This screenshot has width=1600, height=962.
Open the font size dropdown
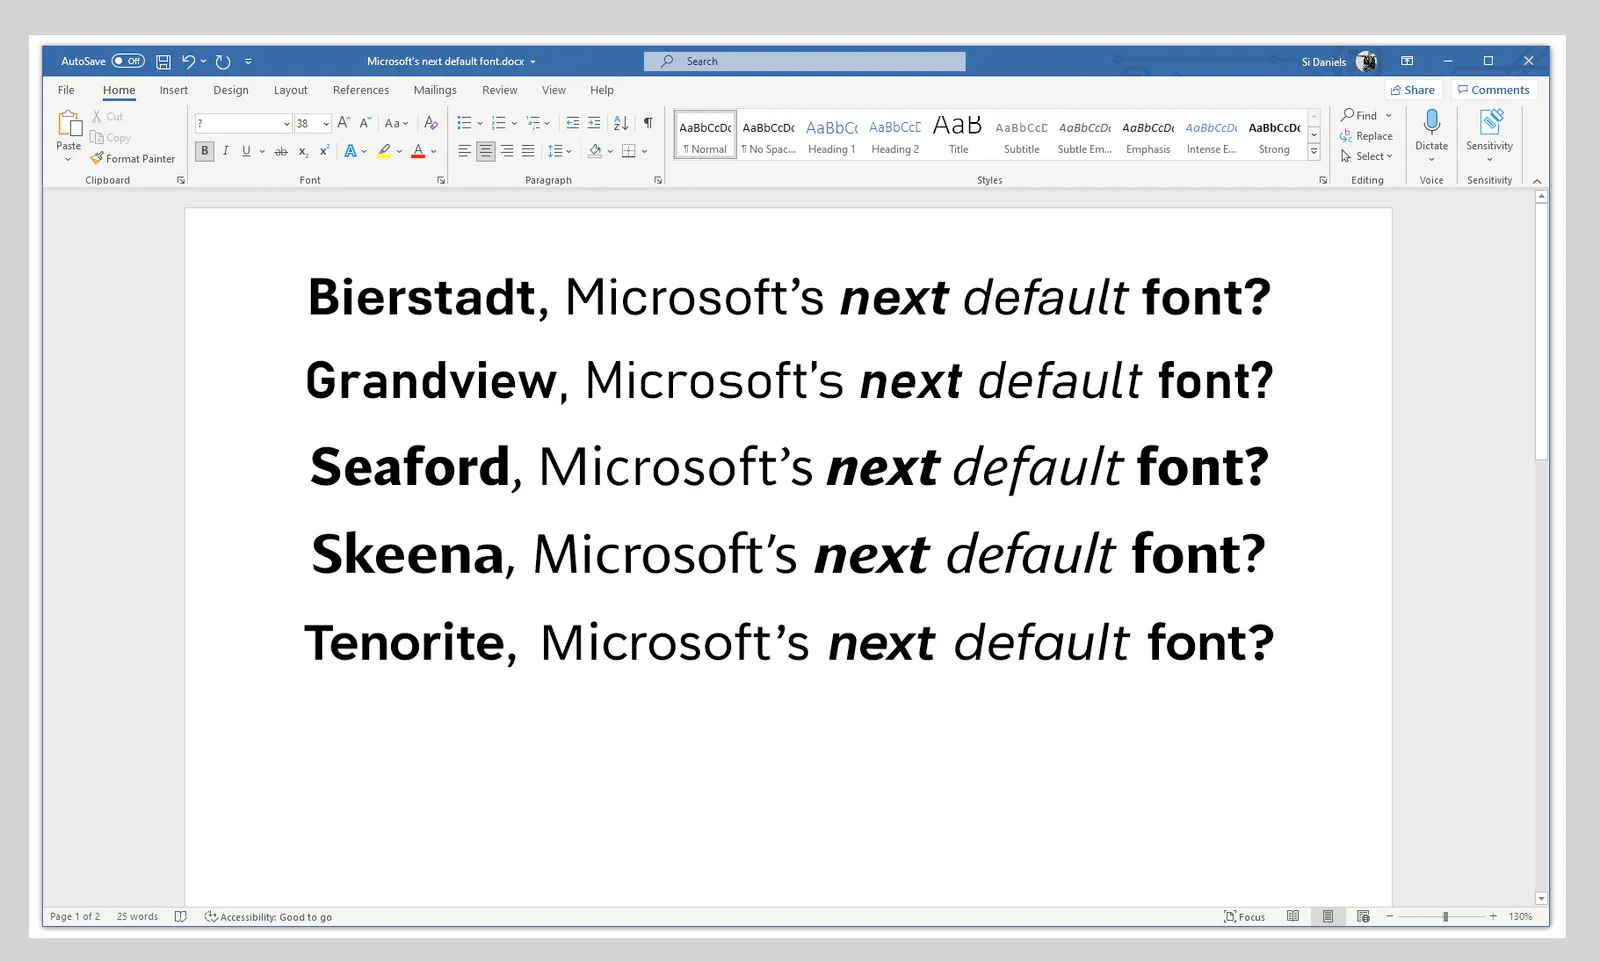coord(326,124)
